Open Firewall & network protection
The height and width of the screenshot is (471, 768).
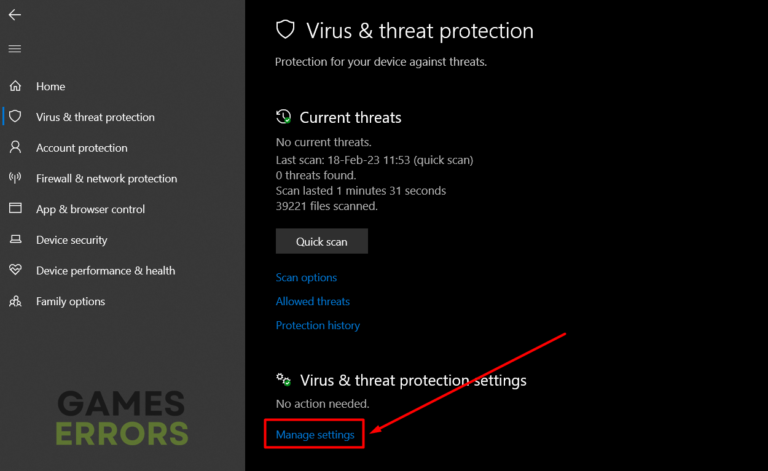click(x=106, y=178)
